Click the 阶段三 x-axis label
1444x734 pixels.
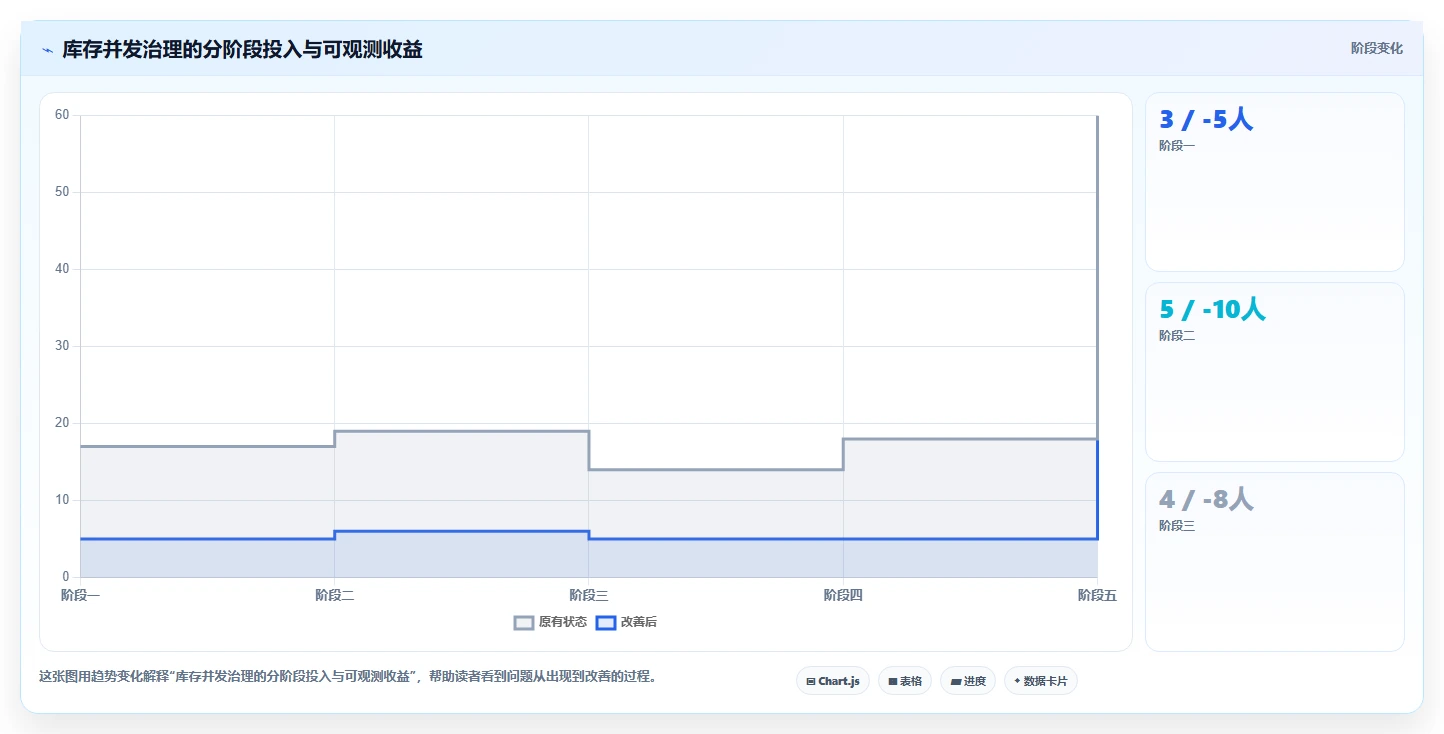(x=588, y=596)
